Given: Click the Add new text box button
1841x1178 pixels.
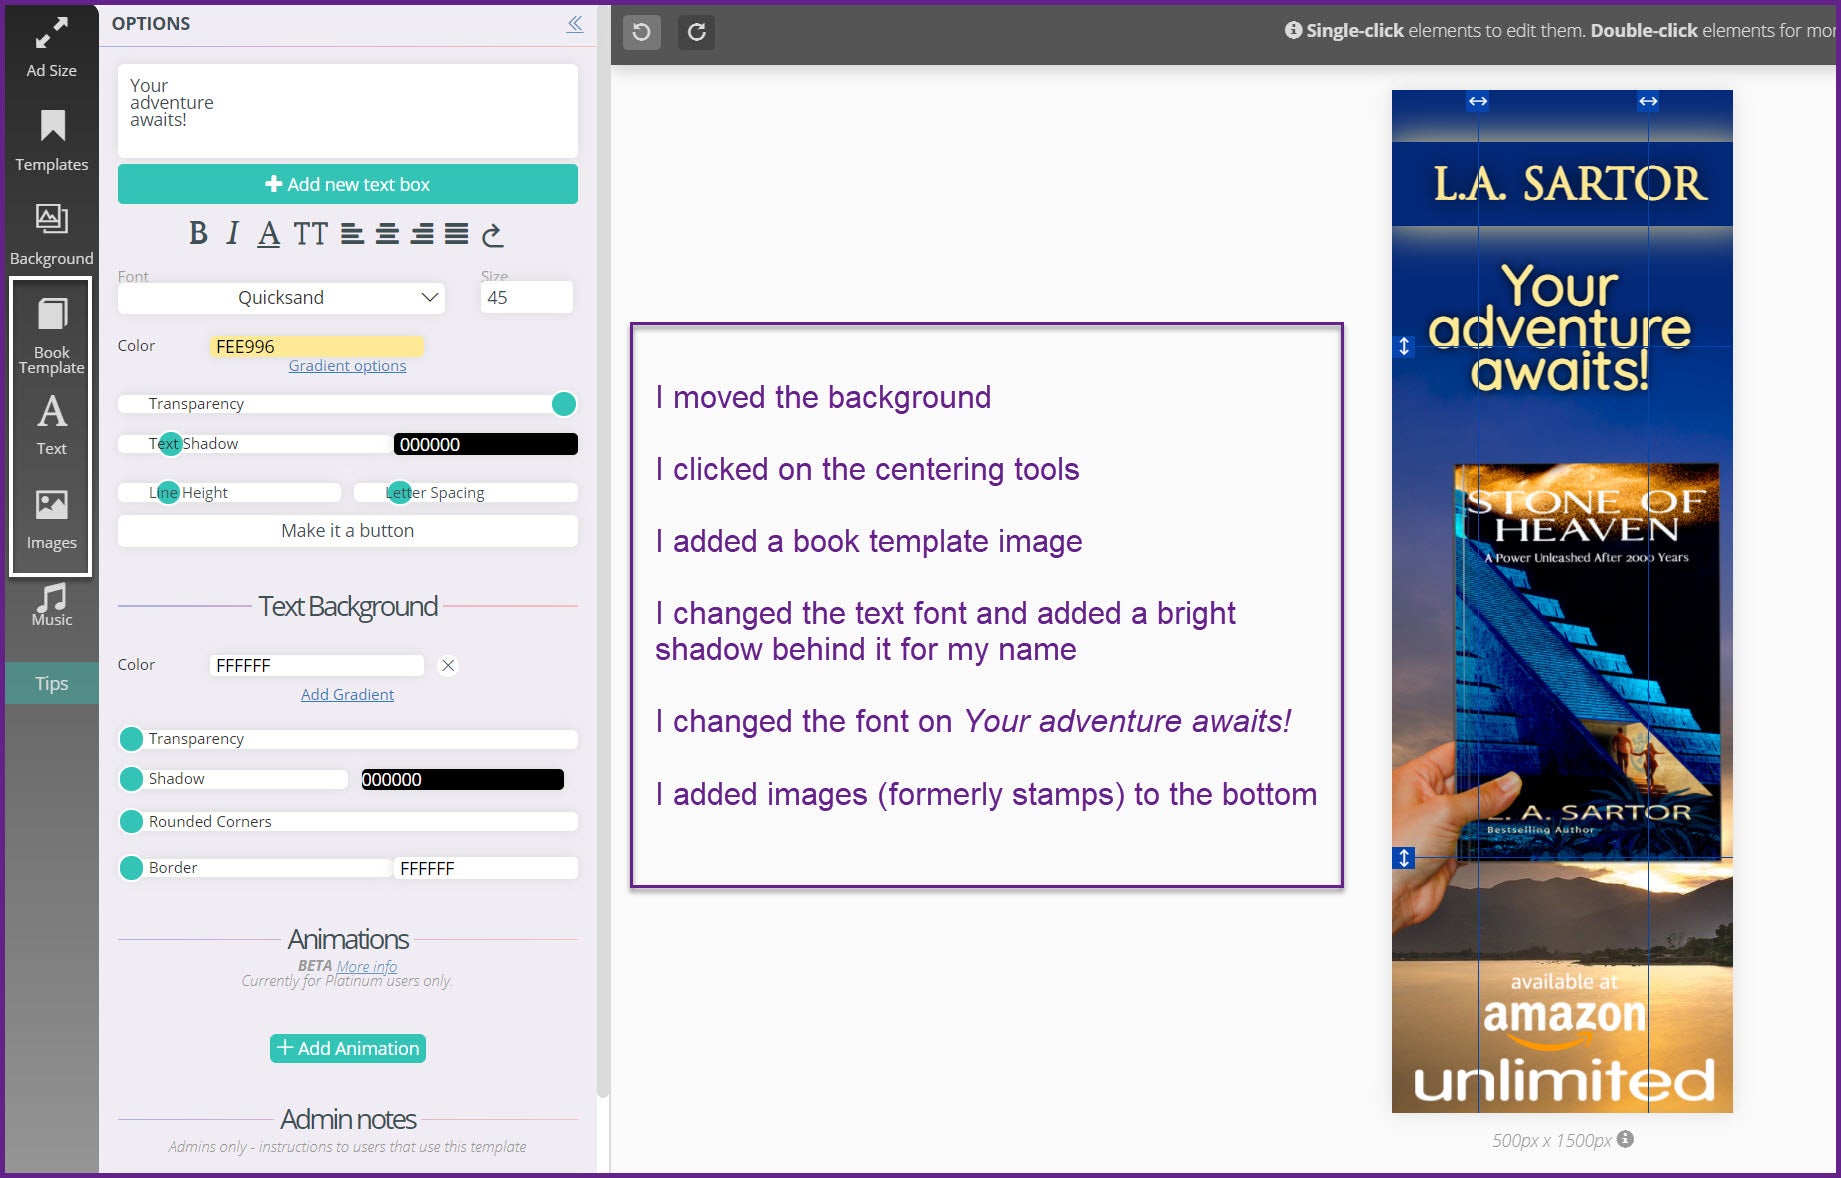Looking at the screenshot, I should point(347,184).
